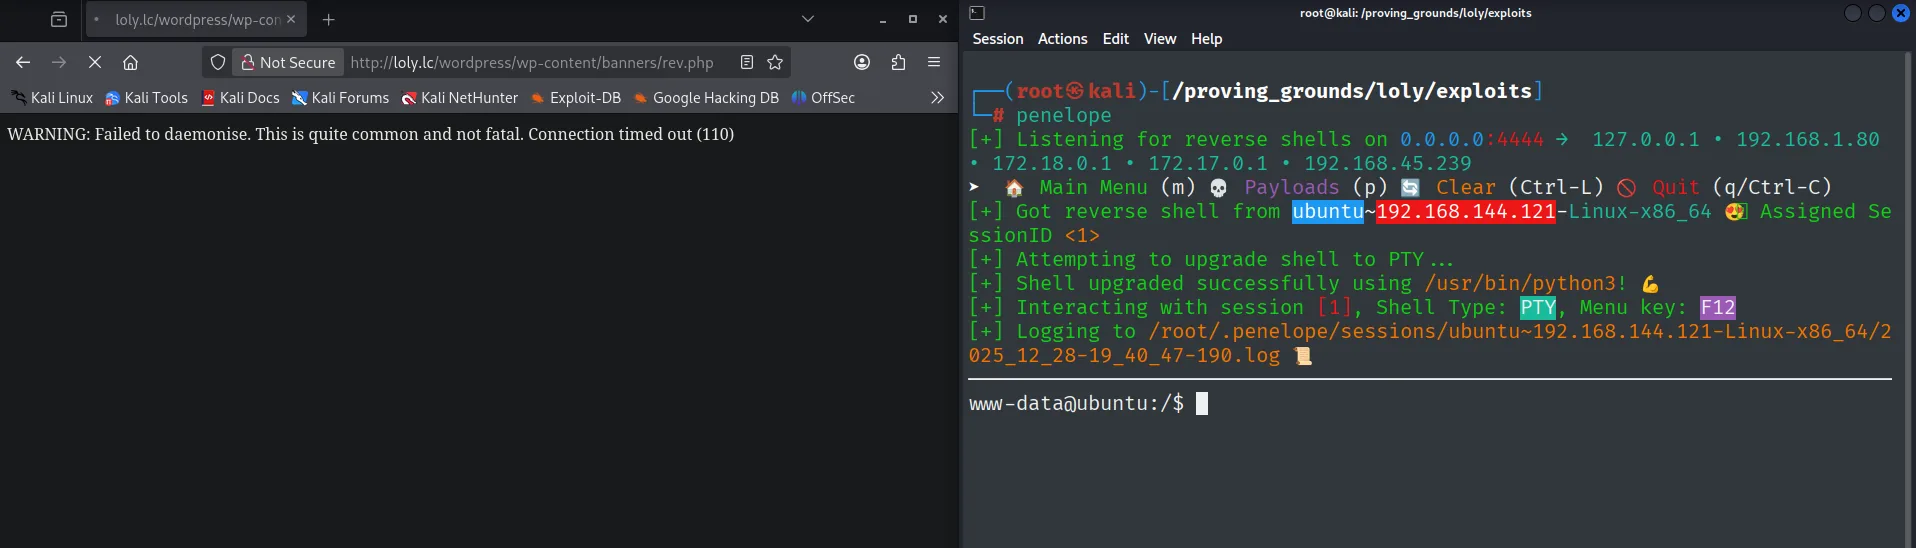Open Kali NetHunter bookmark
Screen dimensions: 1916x548
460,98
